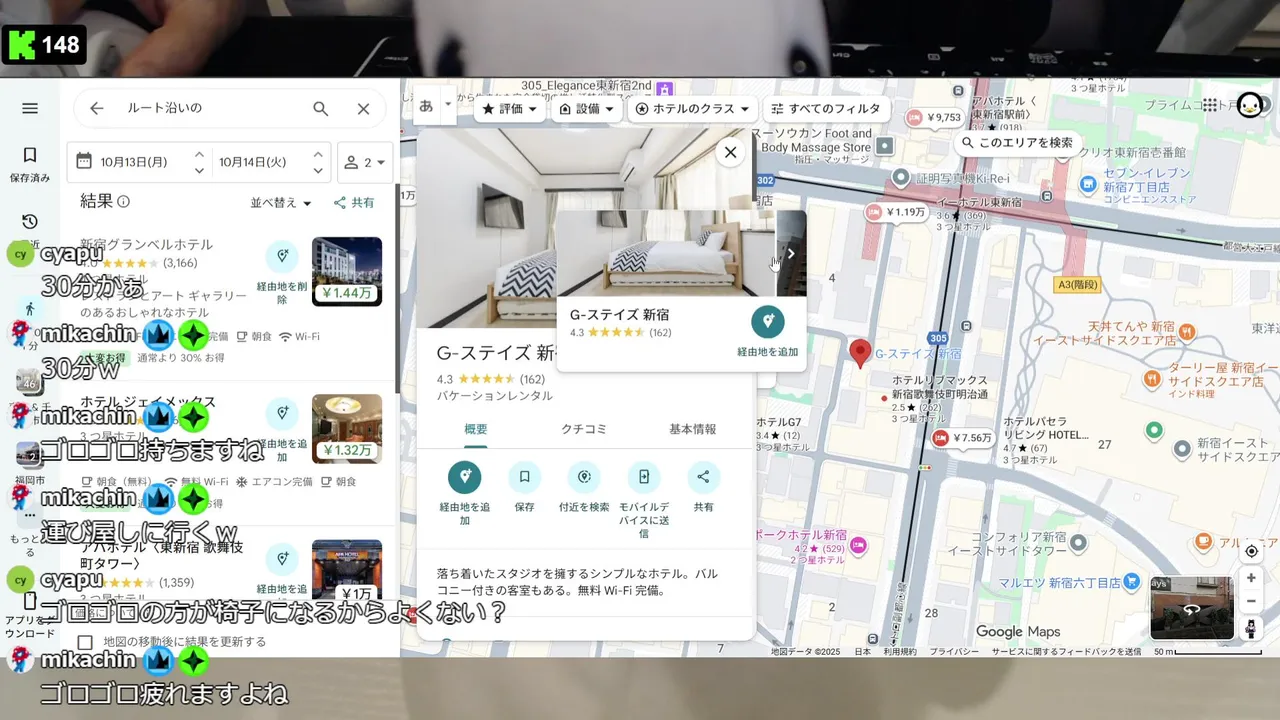Click サービスに関するフィードバックを送信 link

tap(1066, 651)
